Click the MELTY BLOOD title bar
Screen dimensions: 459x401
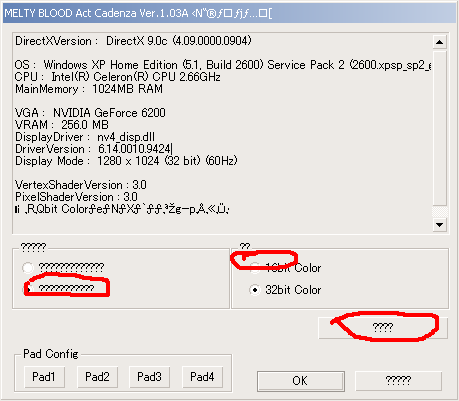(229, 13)
